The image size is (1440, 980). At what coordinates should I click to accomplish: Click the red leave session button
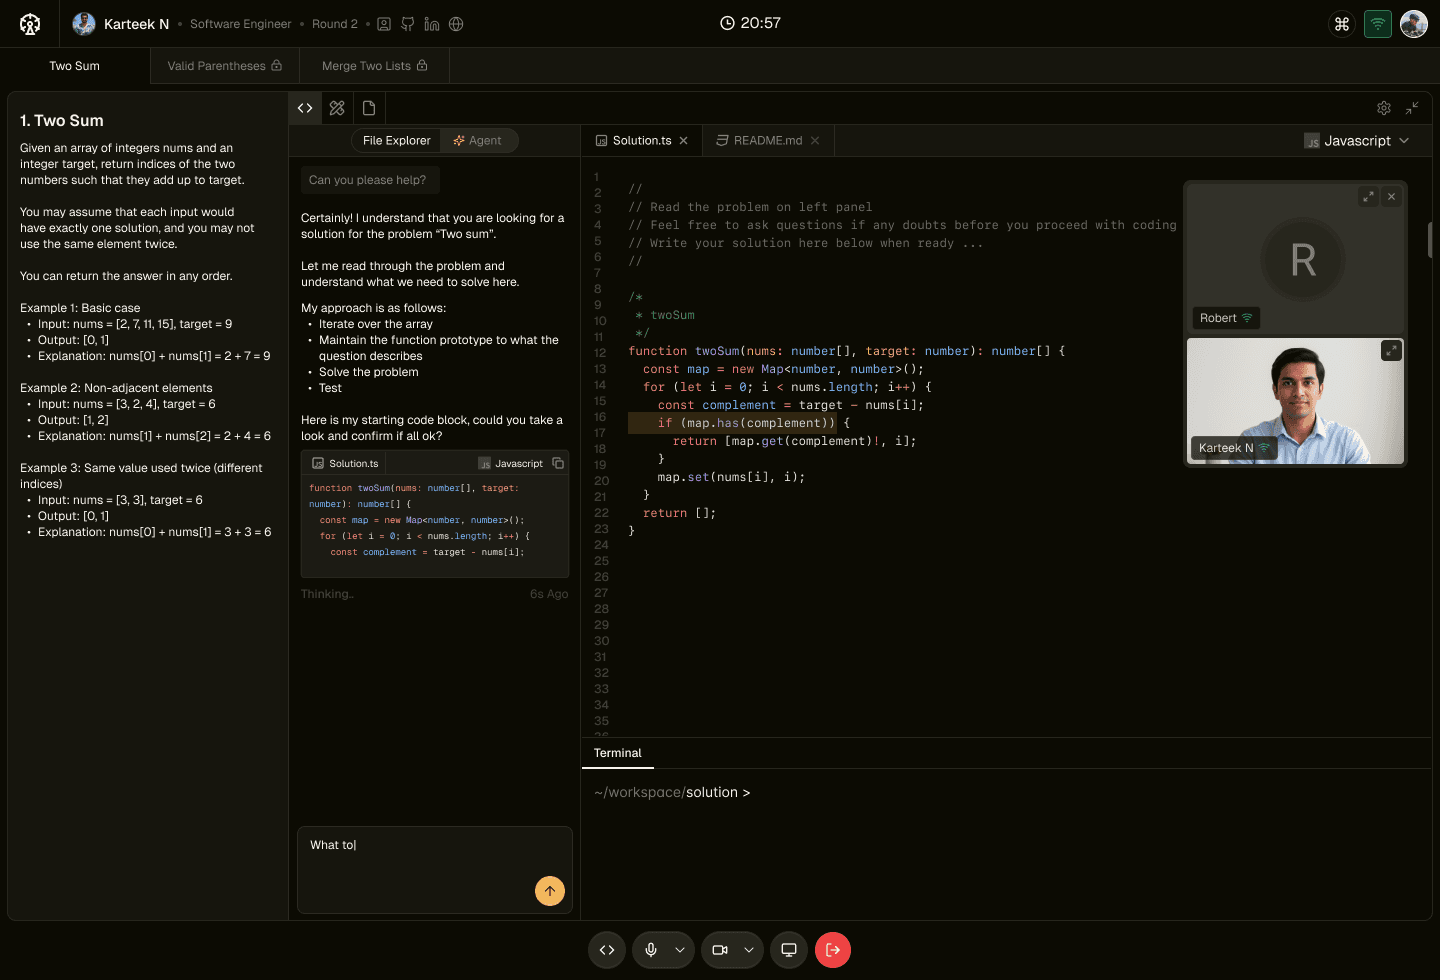833,950
